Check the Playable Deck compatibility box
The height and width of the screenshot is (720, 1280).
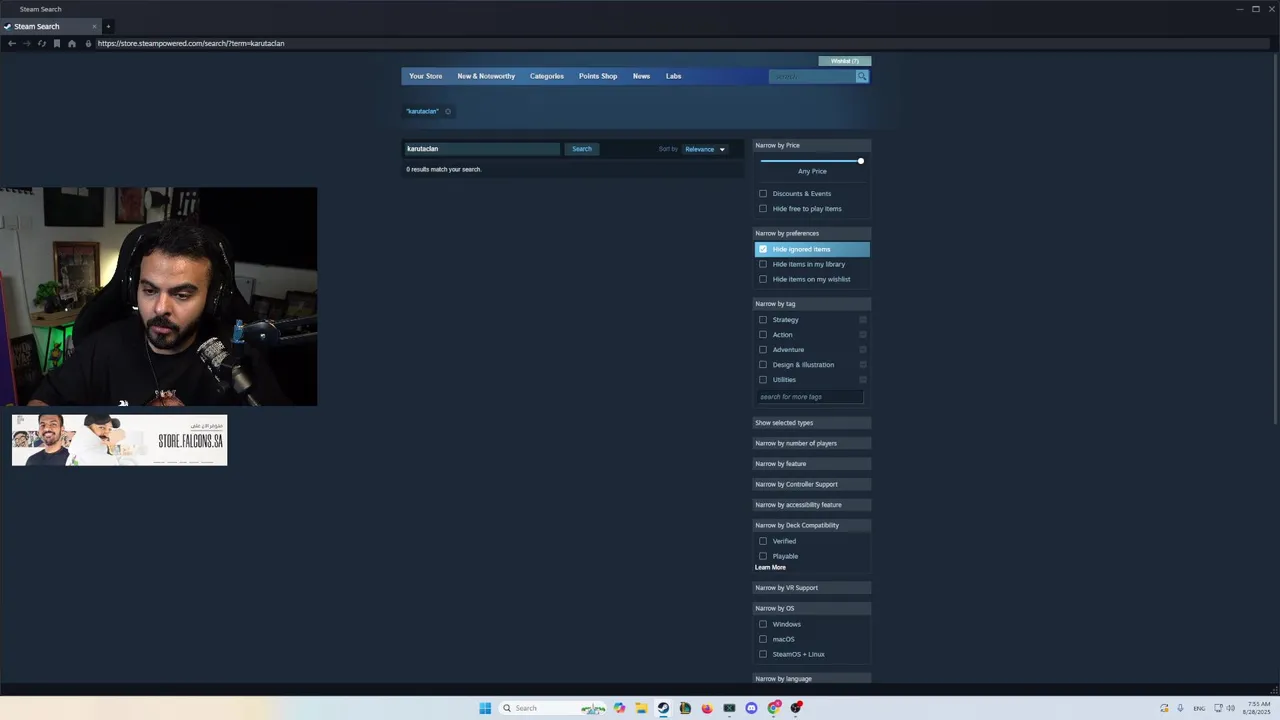763,556
